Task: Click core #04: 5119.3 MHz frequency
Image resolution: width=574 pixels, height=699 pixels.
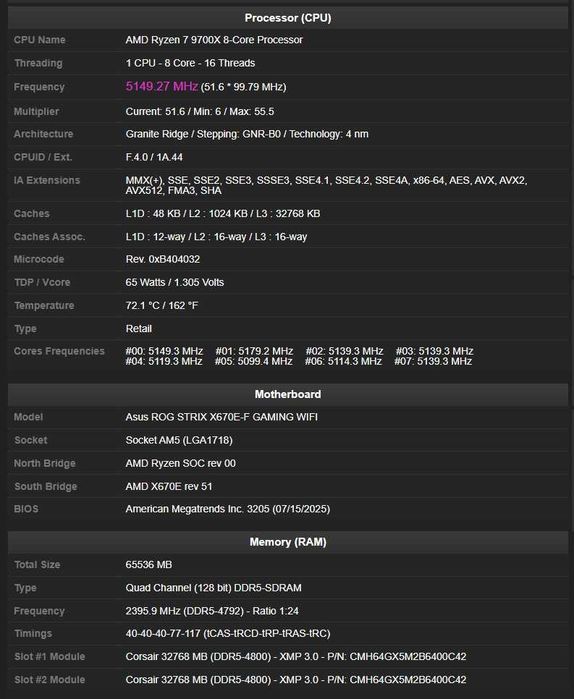Action: point(164,361)
